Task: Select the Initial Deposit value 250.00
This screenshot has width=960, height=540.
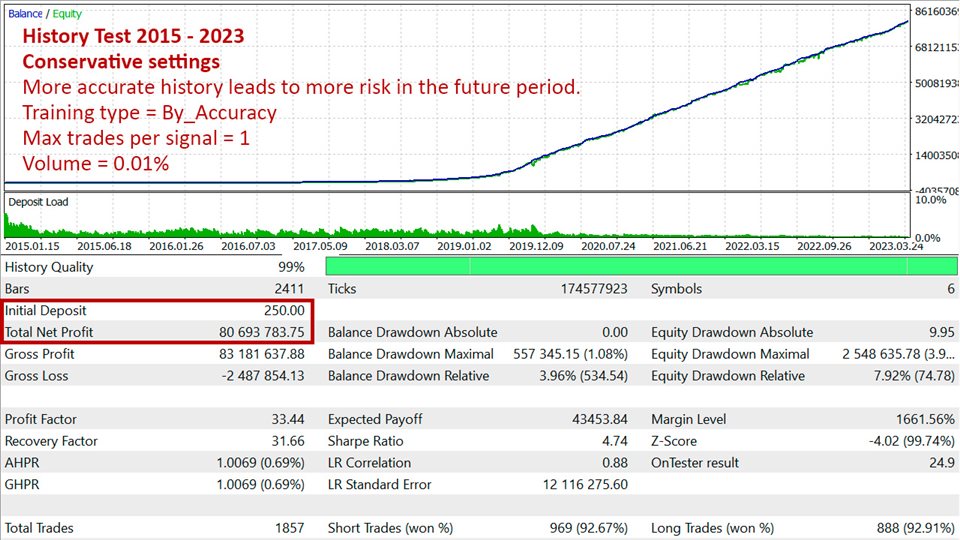Action: click(284, 310)
